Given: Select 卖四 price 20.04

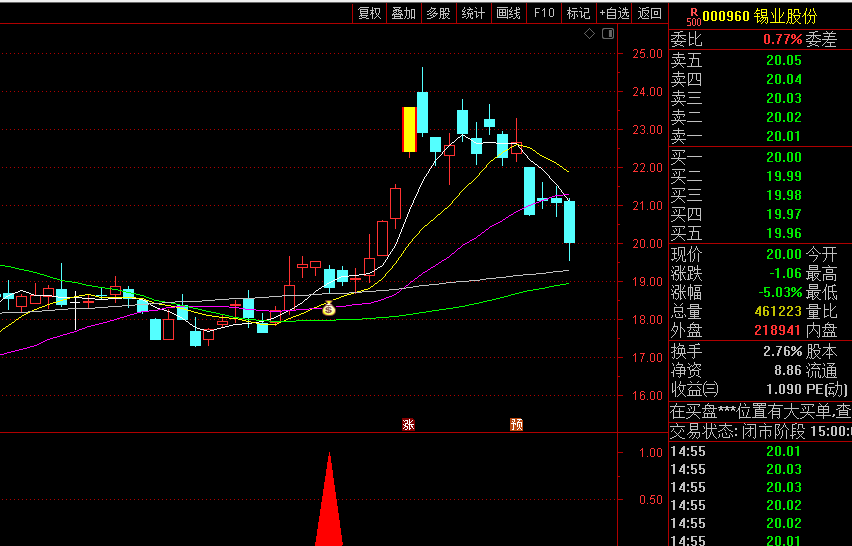Looking at the screenshot, I should click(x=784, y=79).
